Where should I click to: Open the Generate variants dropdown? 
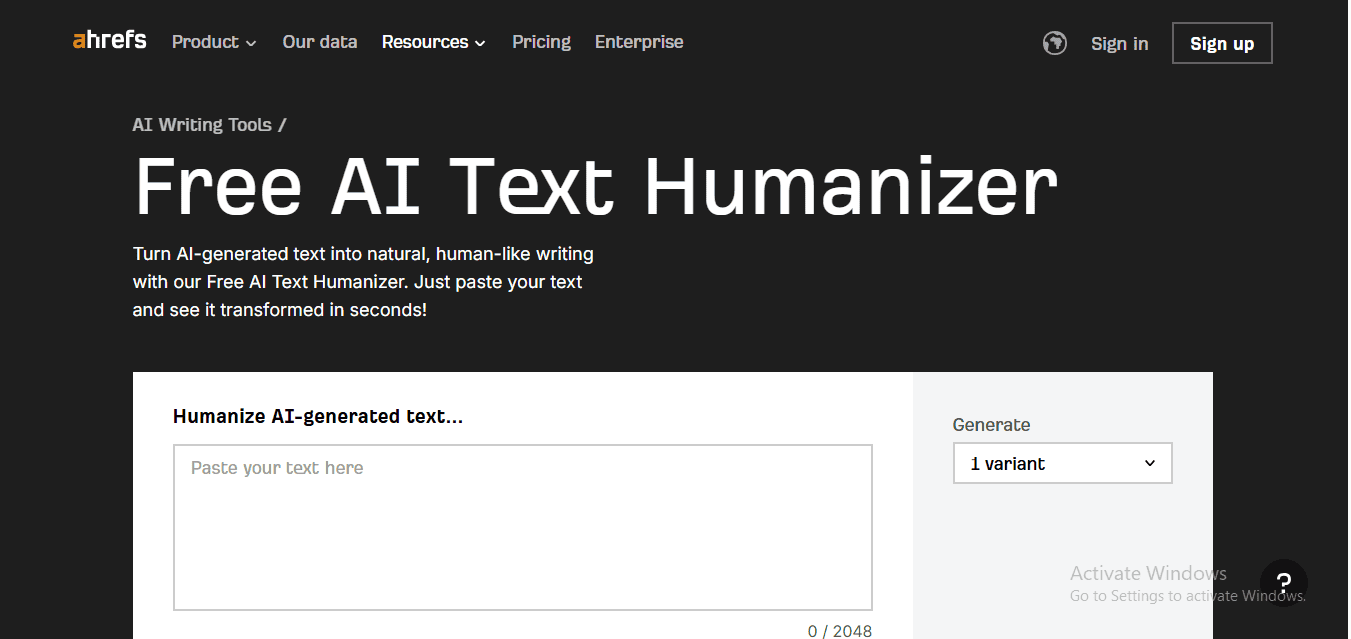(x=1062, y=463)
